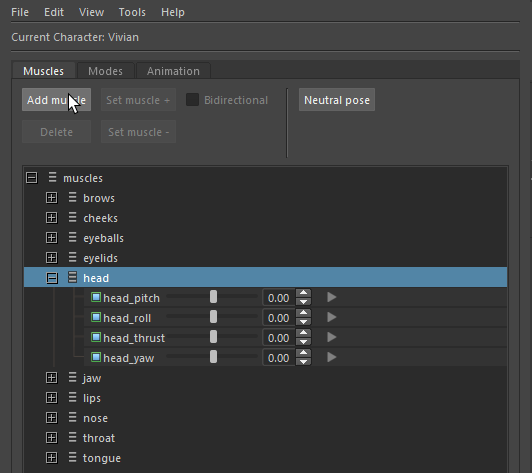
Task: Decrease head_thrust value with down stepper arrow
Action: click(303, 342)
